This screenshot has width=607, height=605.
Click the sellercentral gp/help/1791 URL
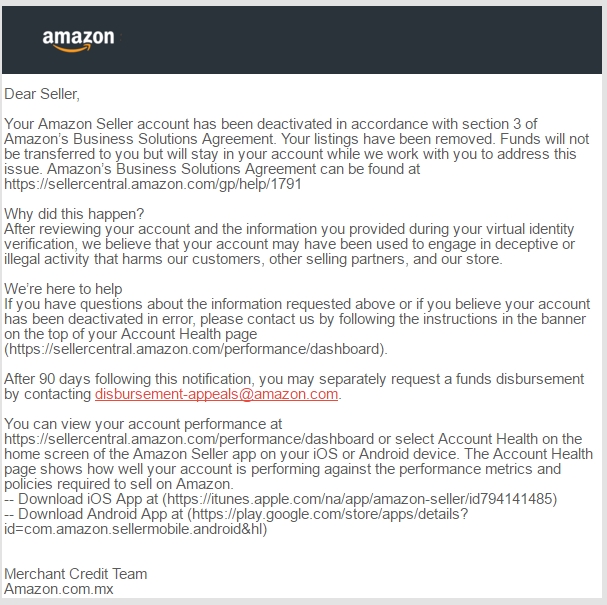click(153, 184)
